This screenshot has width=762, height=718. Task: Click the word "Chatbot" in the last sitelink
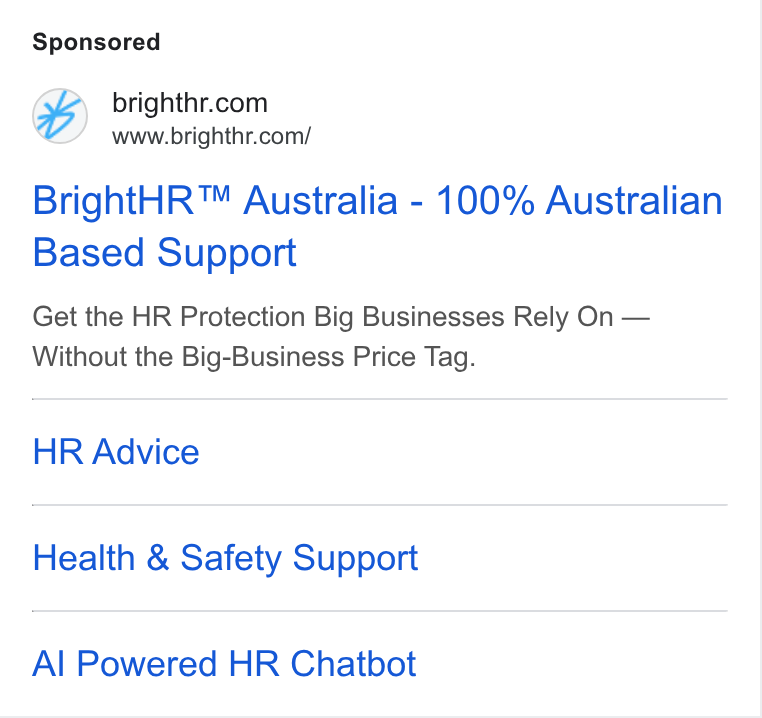click(x=353, y=664)
